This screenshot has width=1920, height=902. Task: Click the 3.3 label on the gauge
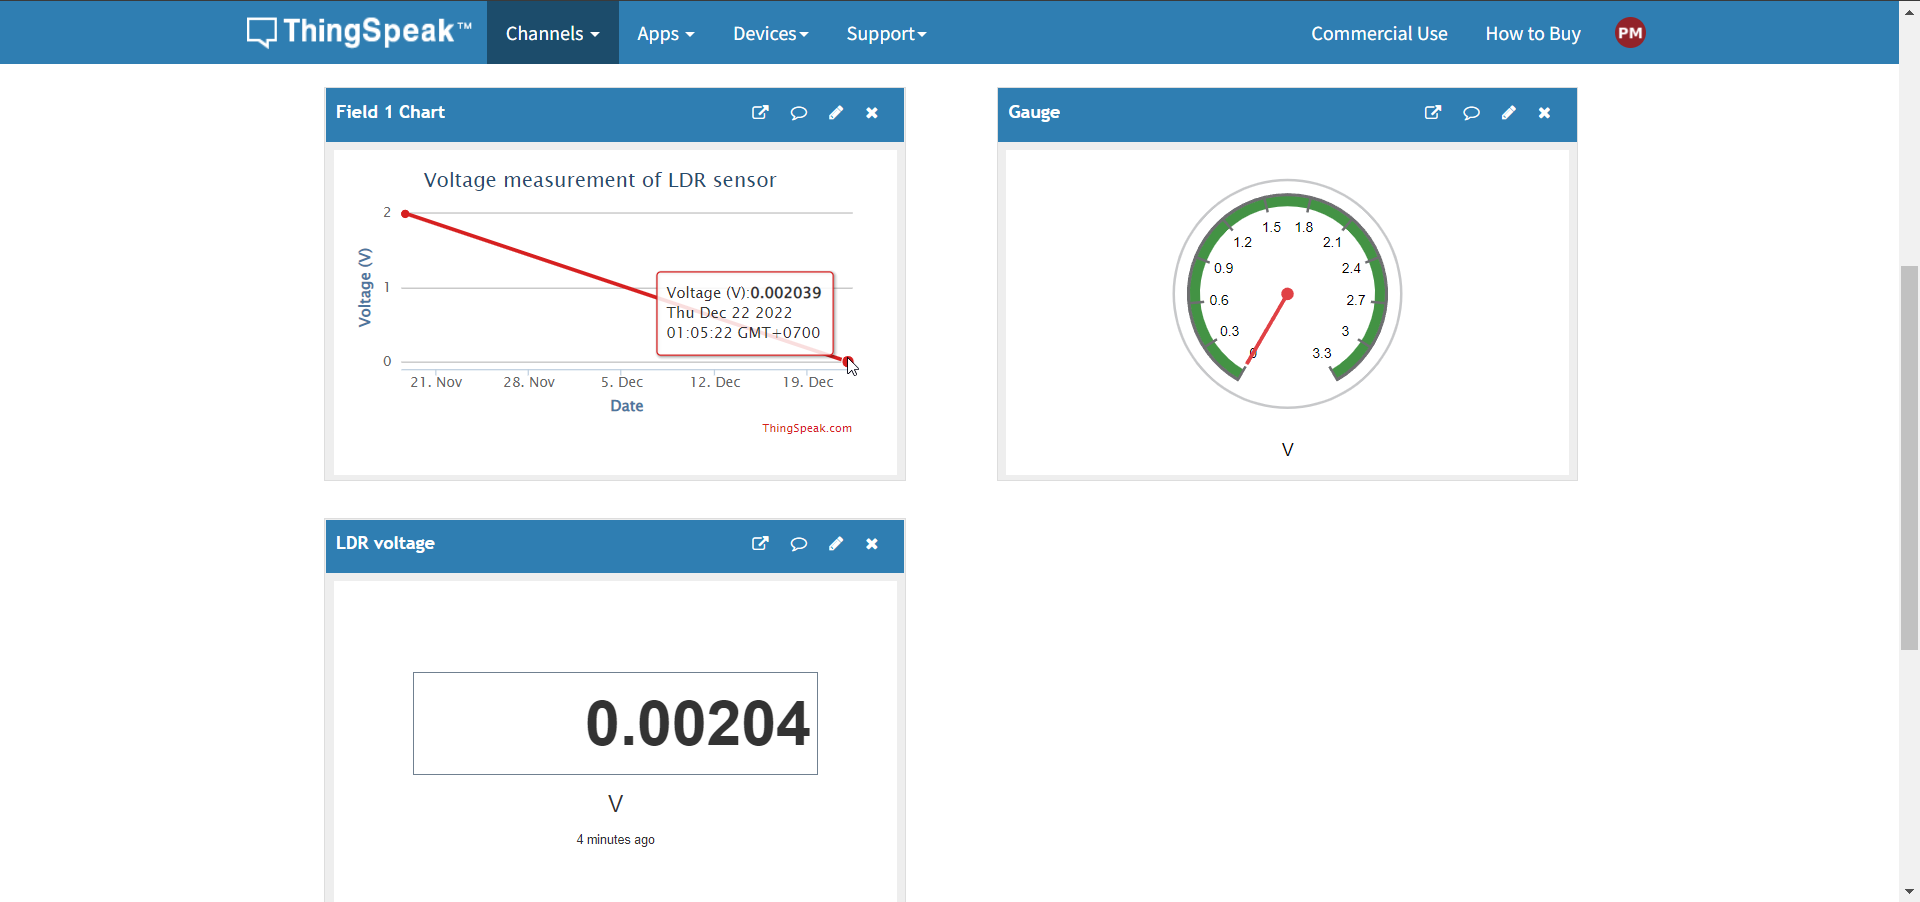[x=1322, y=353]
